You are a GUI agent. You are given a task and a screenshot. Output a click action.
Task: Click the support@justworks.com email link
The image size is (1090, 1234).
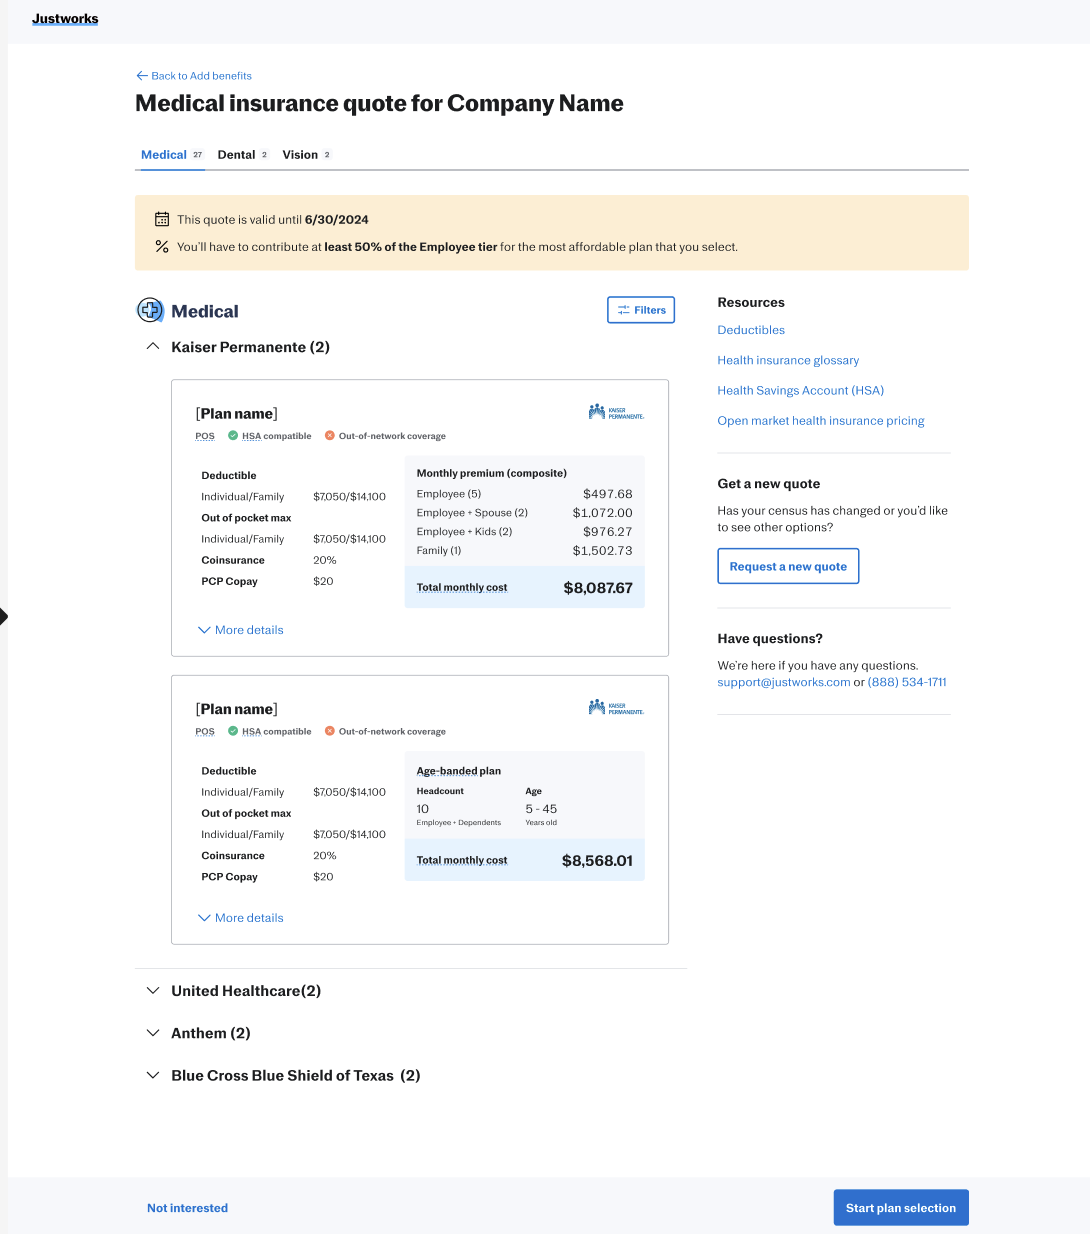(783, 682)
